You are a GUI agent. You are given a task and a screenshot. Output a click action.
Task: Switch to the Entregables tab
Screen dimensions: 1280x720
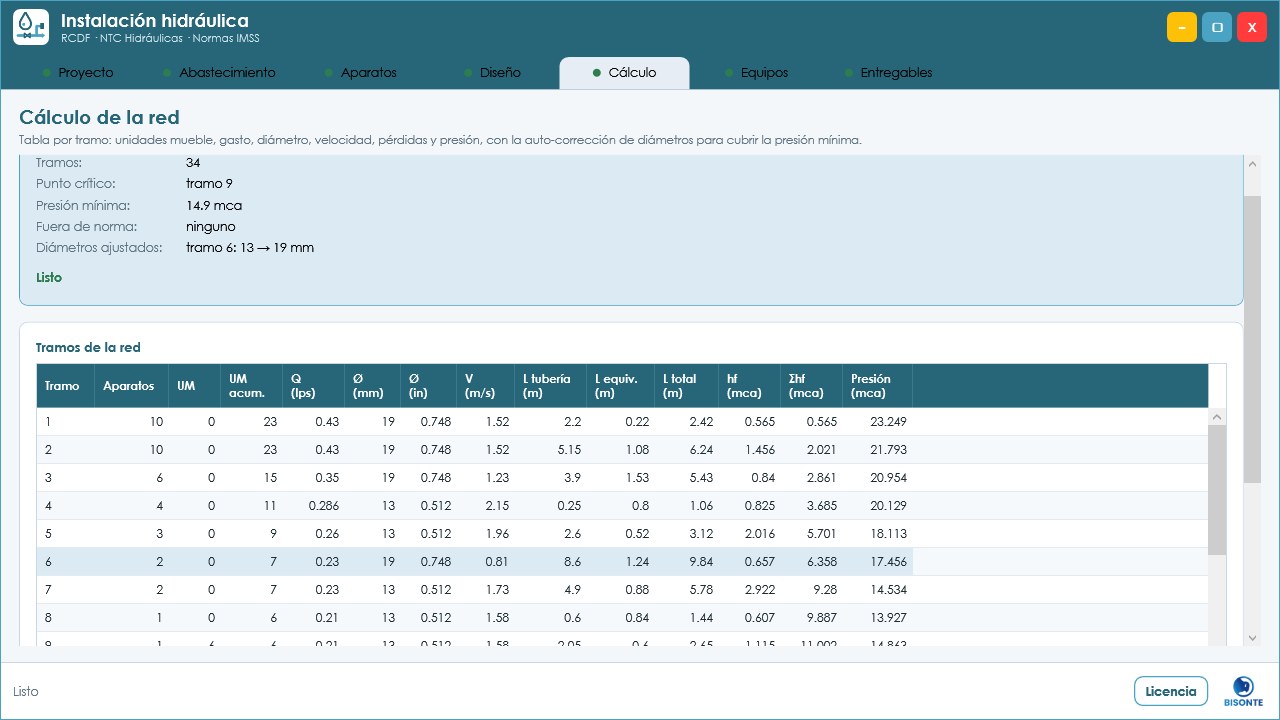(889, 73)
